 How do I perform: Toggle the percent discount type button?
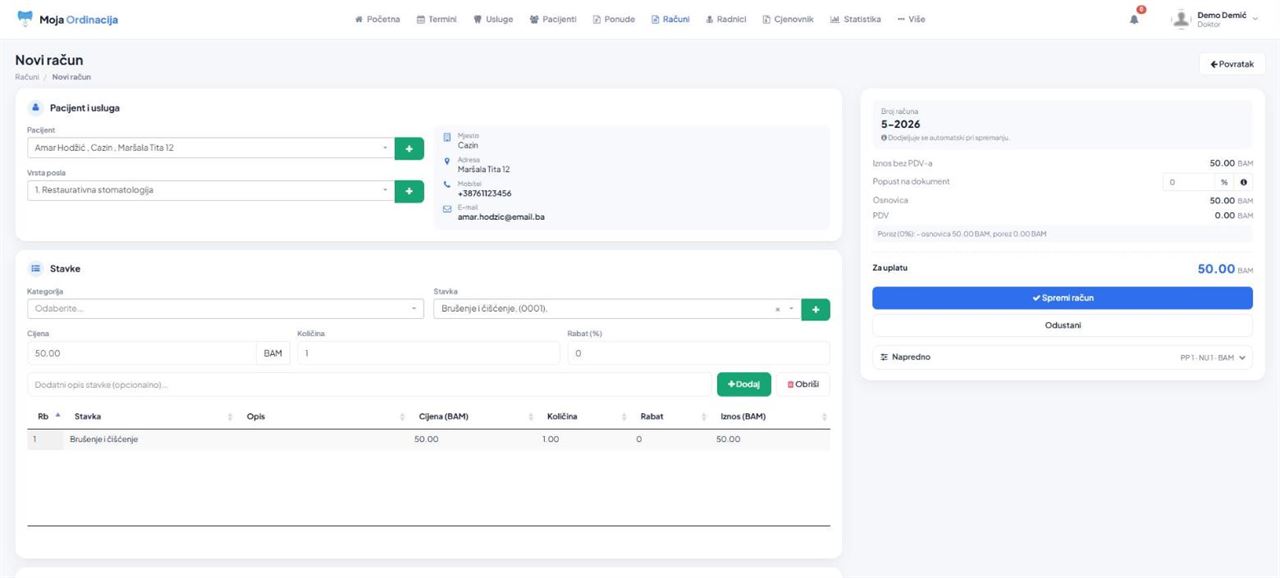[1224, 182]
